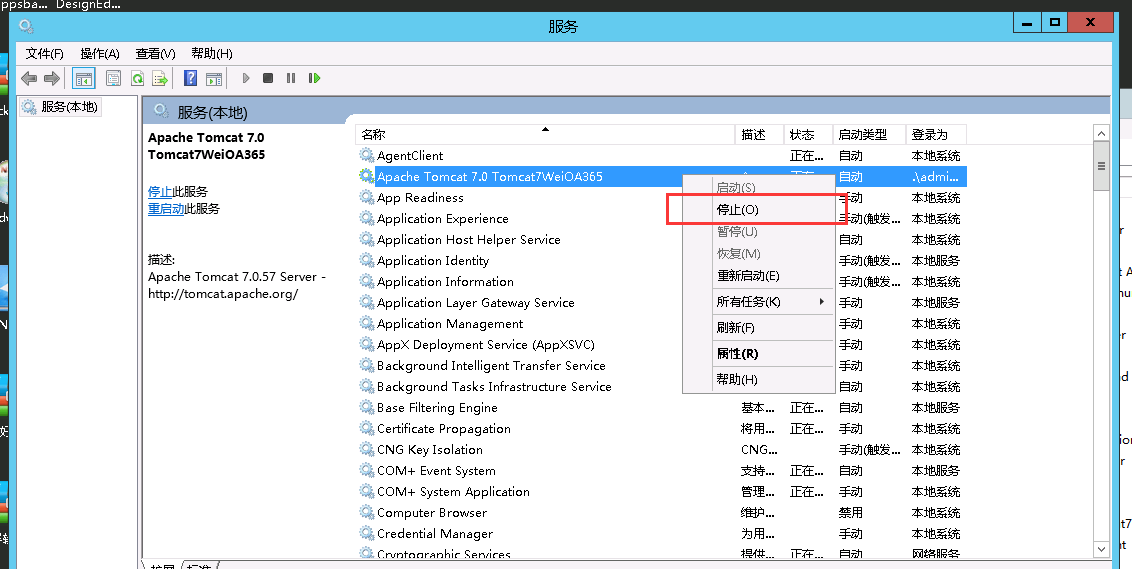Click gear icon beside Application Management
This screenshot has height=569, width=1132.
coord(367,323)
